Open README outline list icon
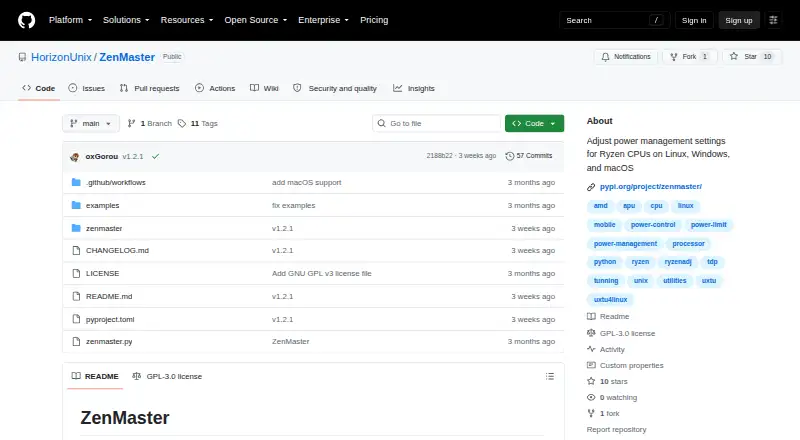The height and width of the screenshot is (440, 800). click(x=549, y=376)
